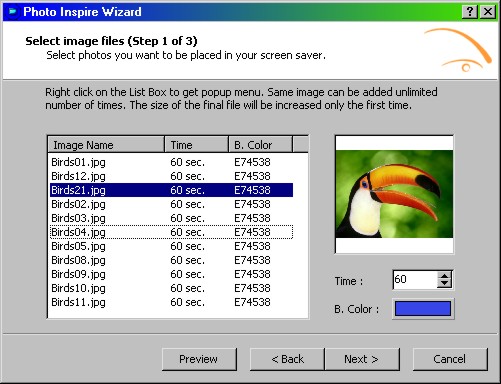The width and height of the screenshot is (501, 384).
Task: Choose Birds11.jpg from the image list
Action: (x=171, y=302)
